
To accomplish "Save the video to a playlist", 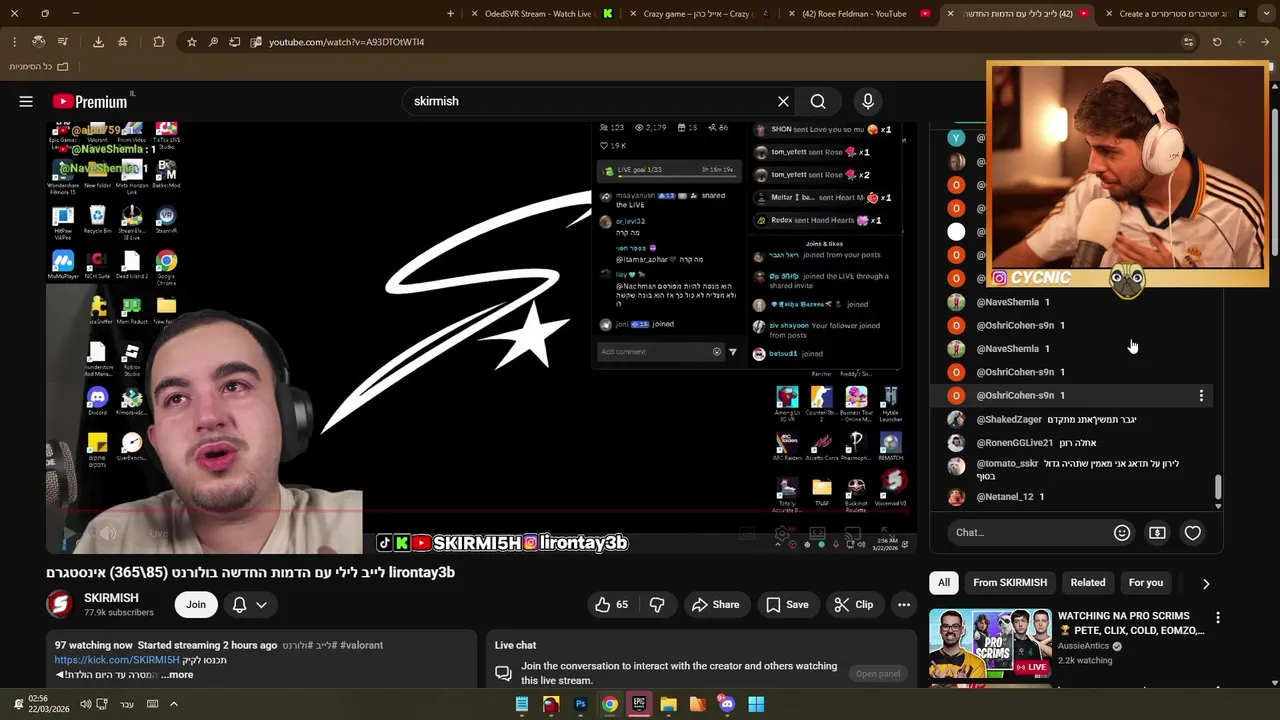I will 787,604.
